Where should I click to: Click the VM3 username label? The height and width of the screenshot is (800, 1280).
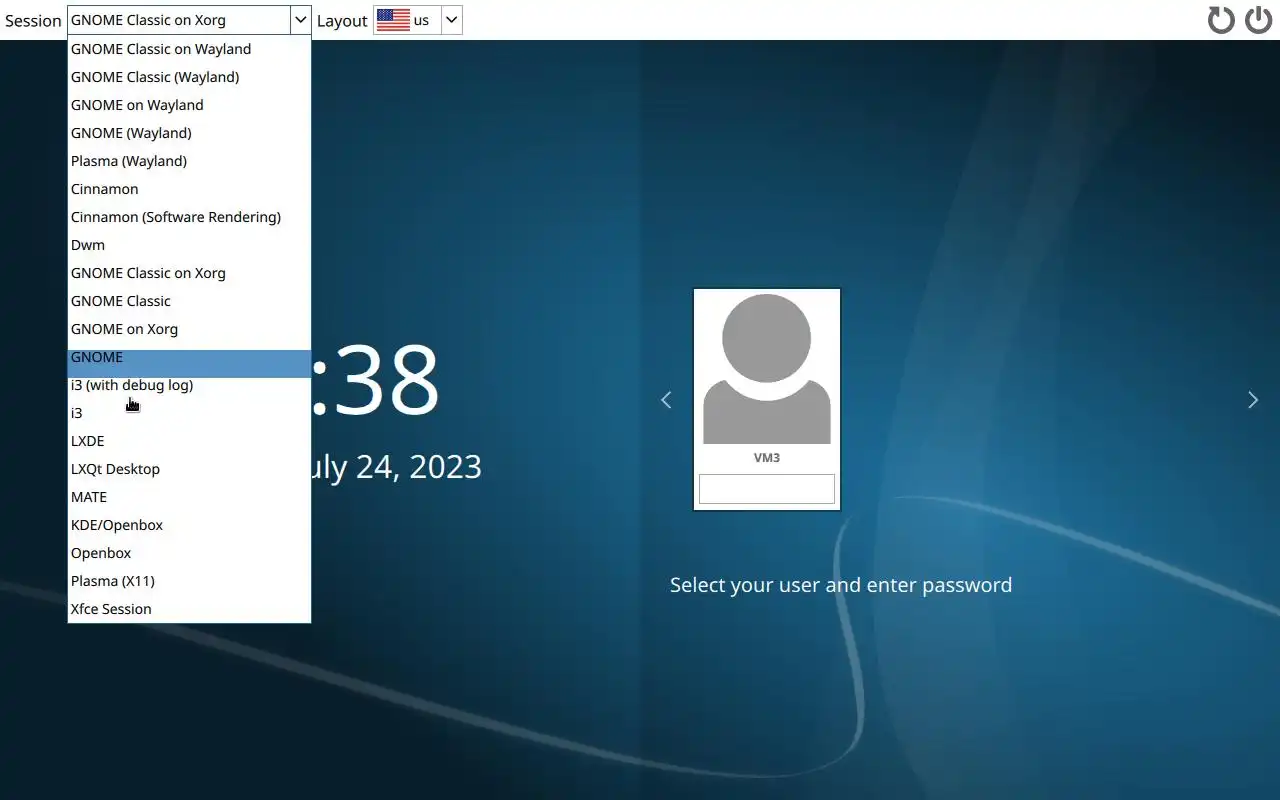[x=767, y=458]
